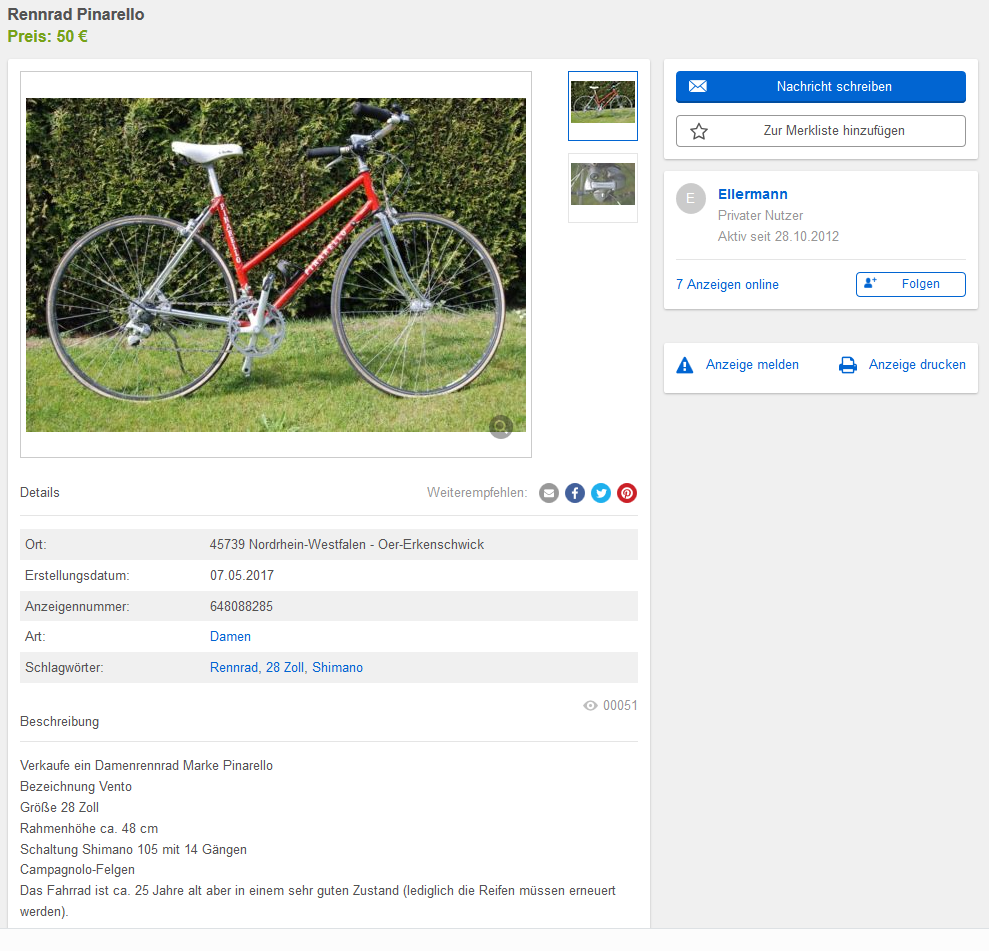Open the 28 Zoll keyword link
Screen dimensions: 989x951
[285, 668]
